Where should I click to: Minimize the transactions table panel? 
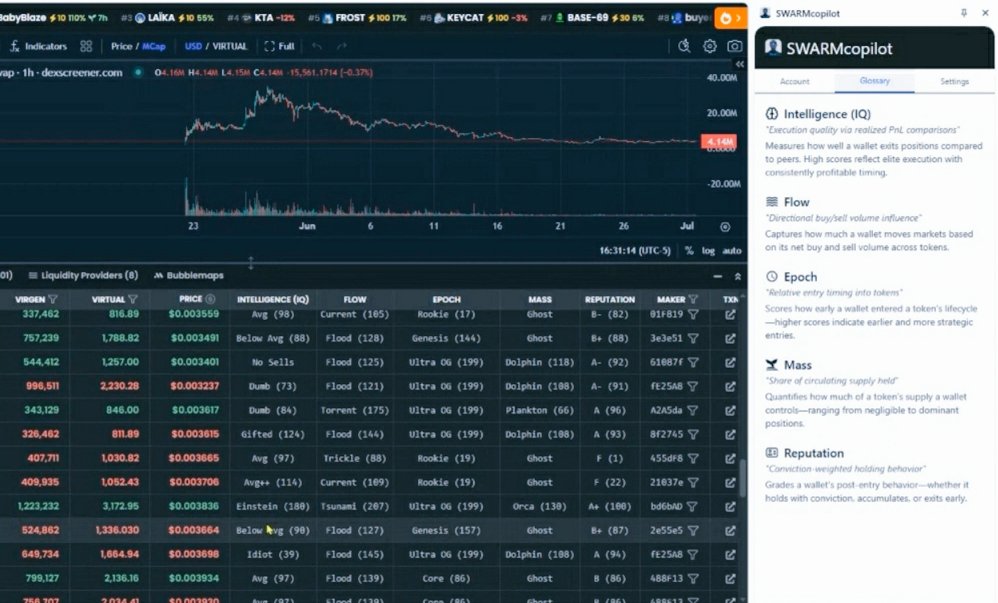(x=718, y=276)
